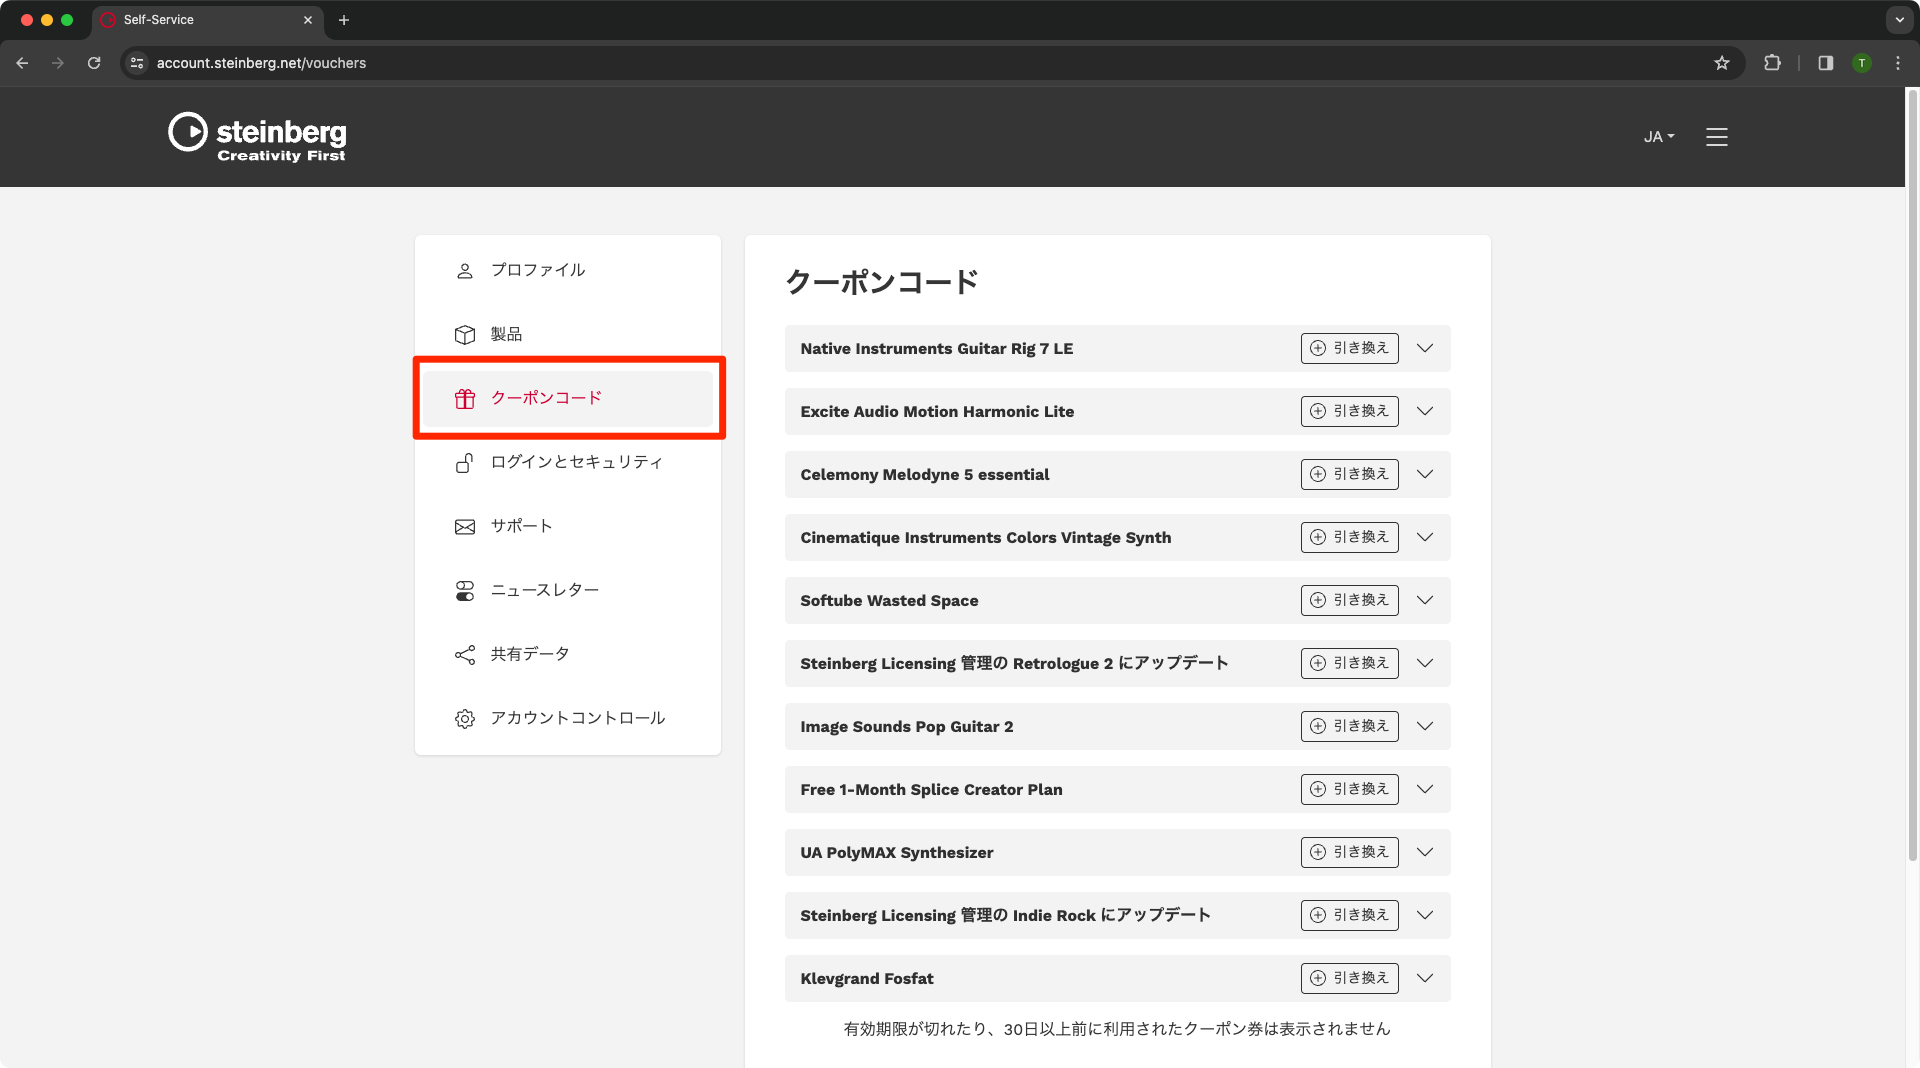Viewport: 1920px width, 1068px height.
Task: Expand Free 1-Month Splice Creator Plan row
Action: [1425, 789]
